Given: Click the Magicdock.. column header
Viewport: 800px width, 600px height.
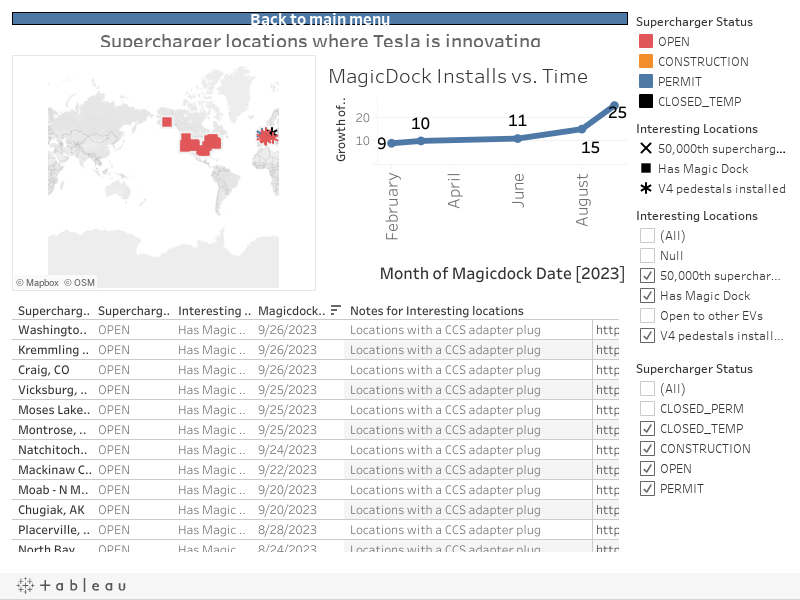Looking at the screenshot, I should tap(291, 311).
